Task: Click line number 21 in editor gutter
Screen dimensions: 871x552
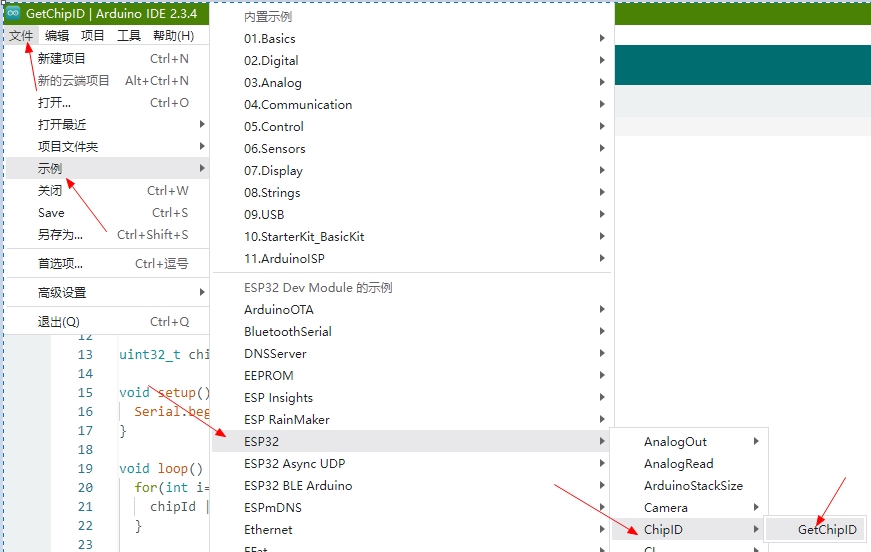Action: (85, 506)
